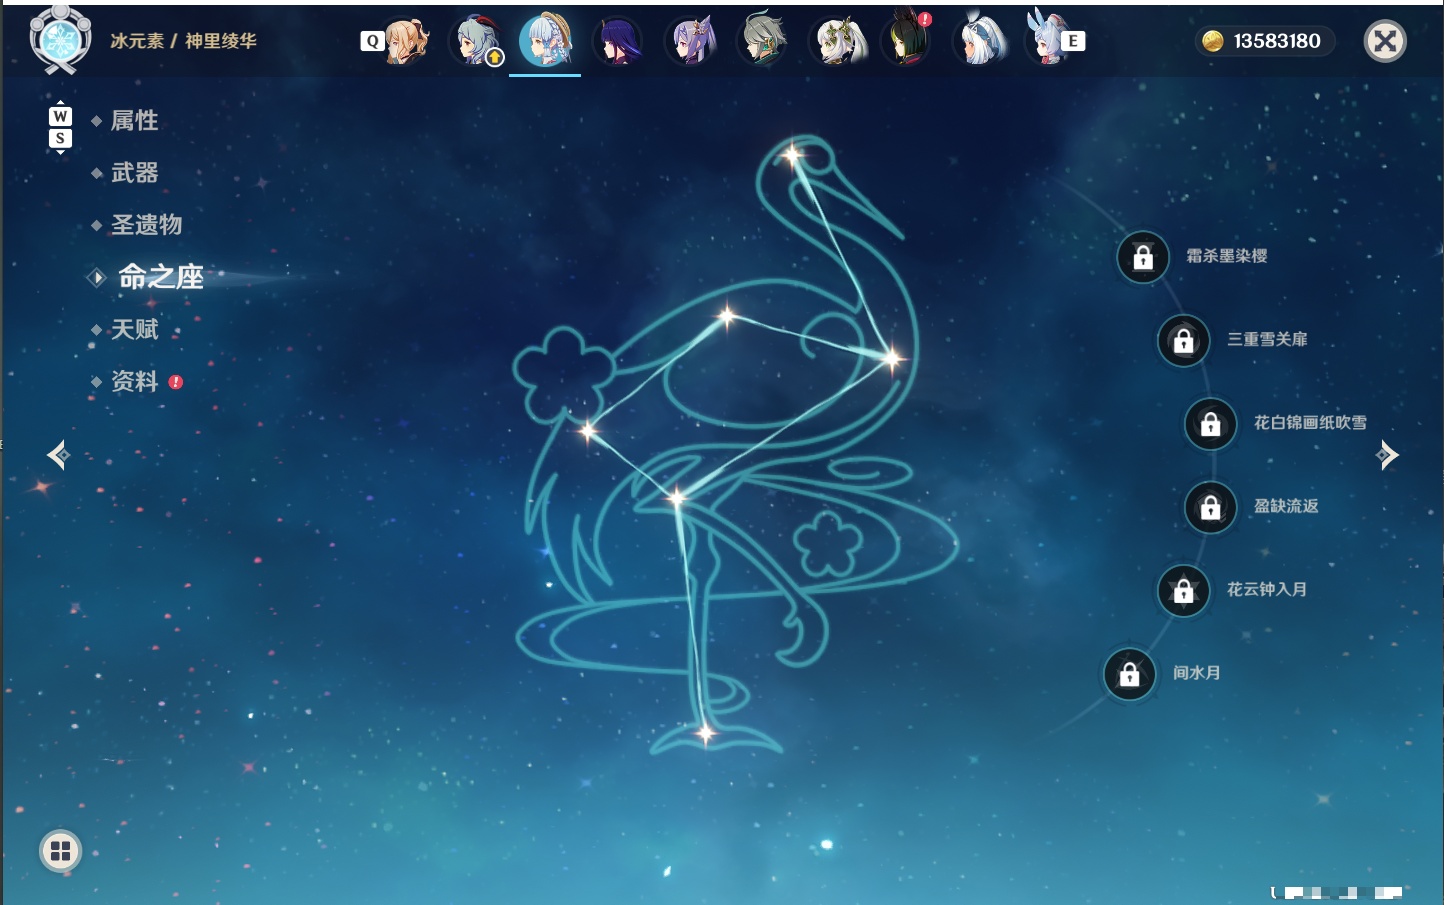This screenshot has width=1444, height=905.
Task: Click the lock icon for 花白锦画纸吹雪
Action: point(1211,424)
